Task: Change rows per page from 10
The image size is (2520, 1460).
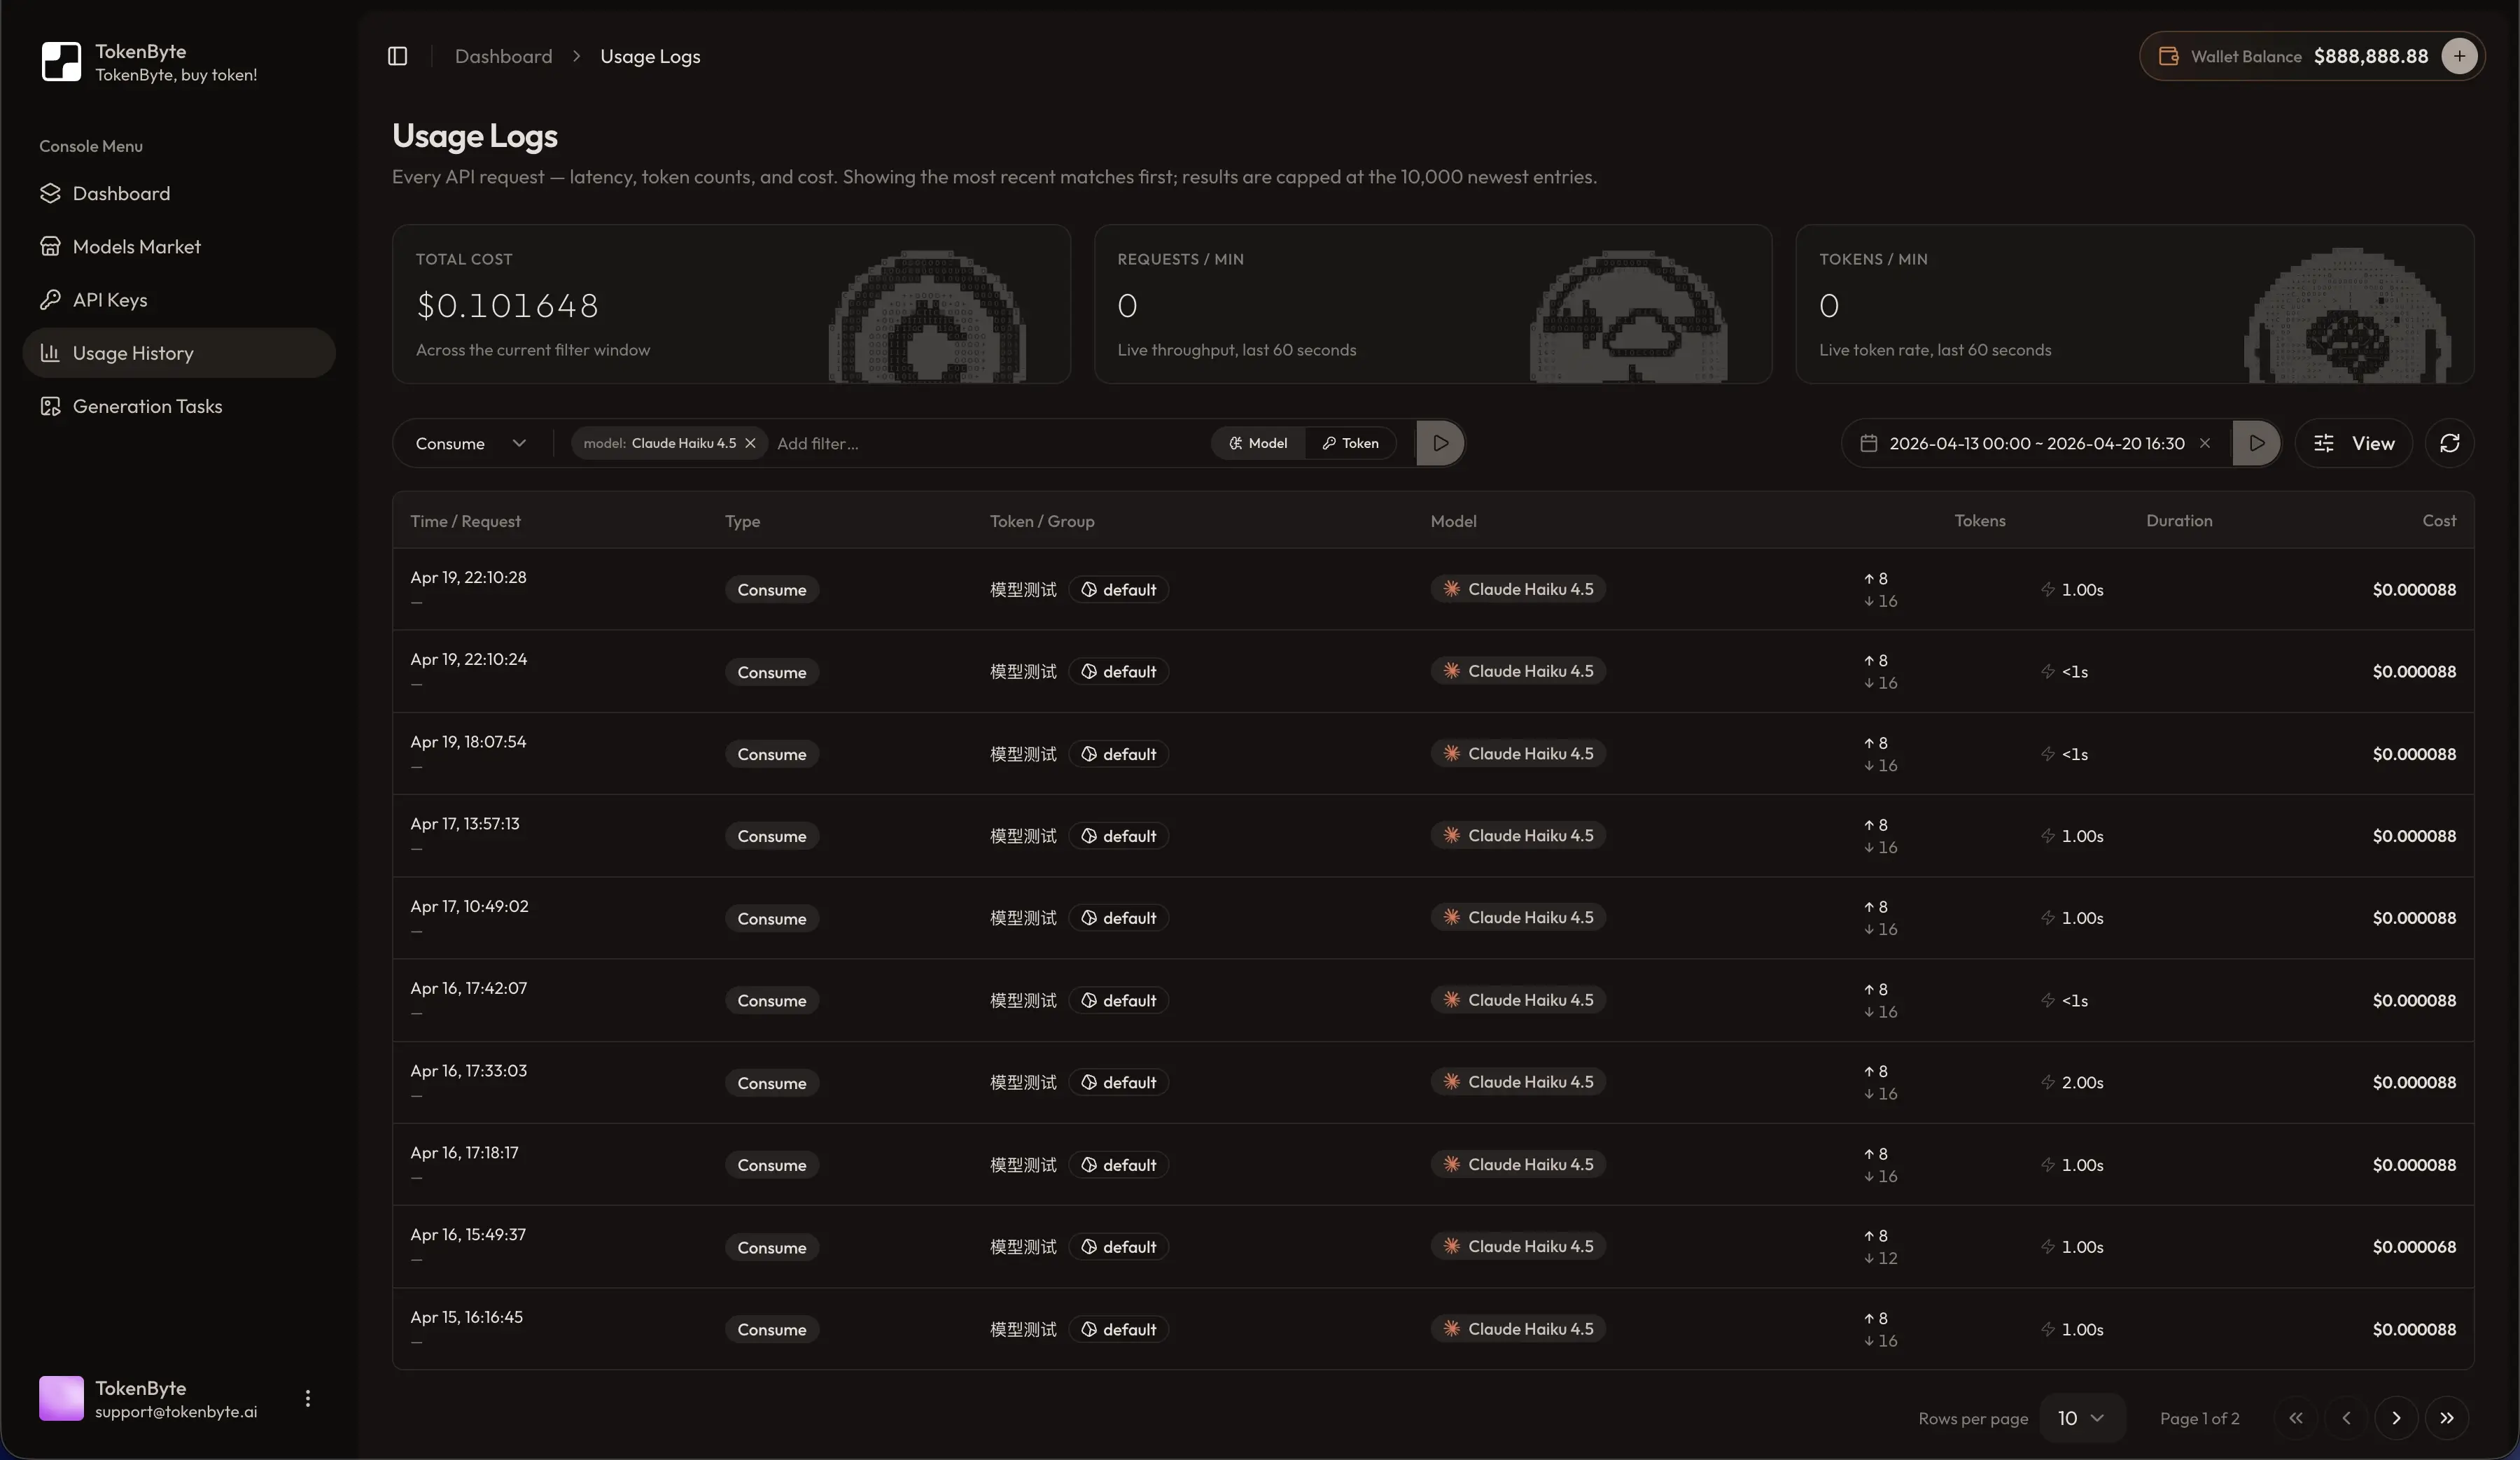Action: (x=2081, y=1418)
